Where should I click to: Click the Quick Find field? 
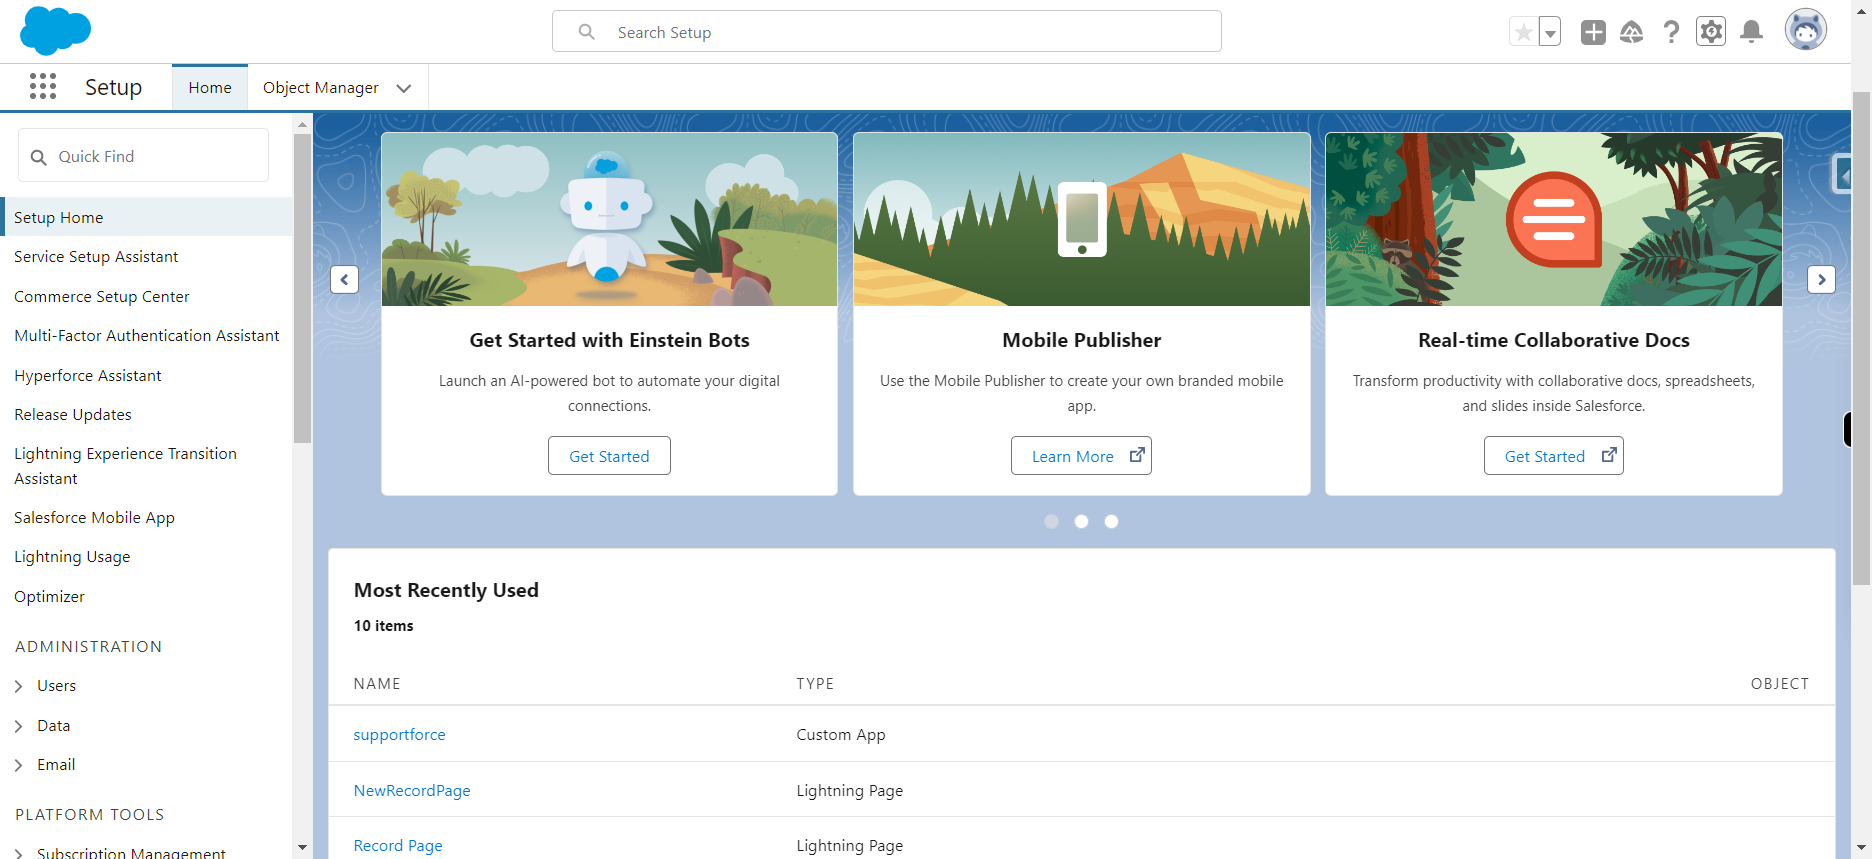tap(143, 156)
